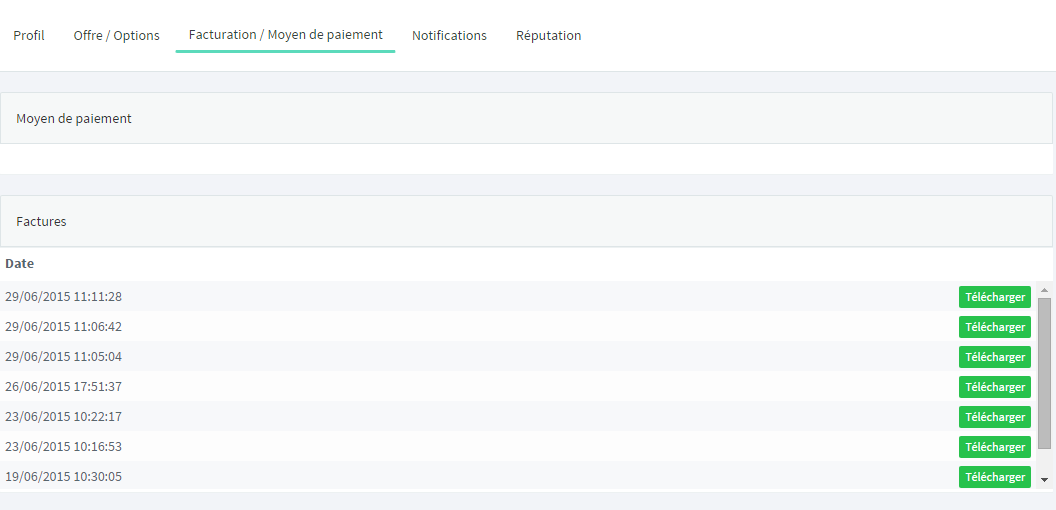Download the 19/06/2015 10:30:05 invoice
This screenshot has height=510, width=1056.
(995, 477)
